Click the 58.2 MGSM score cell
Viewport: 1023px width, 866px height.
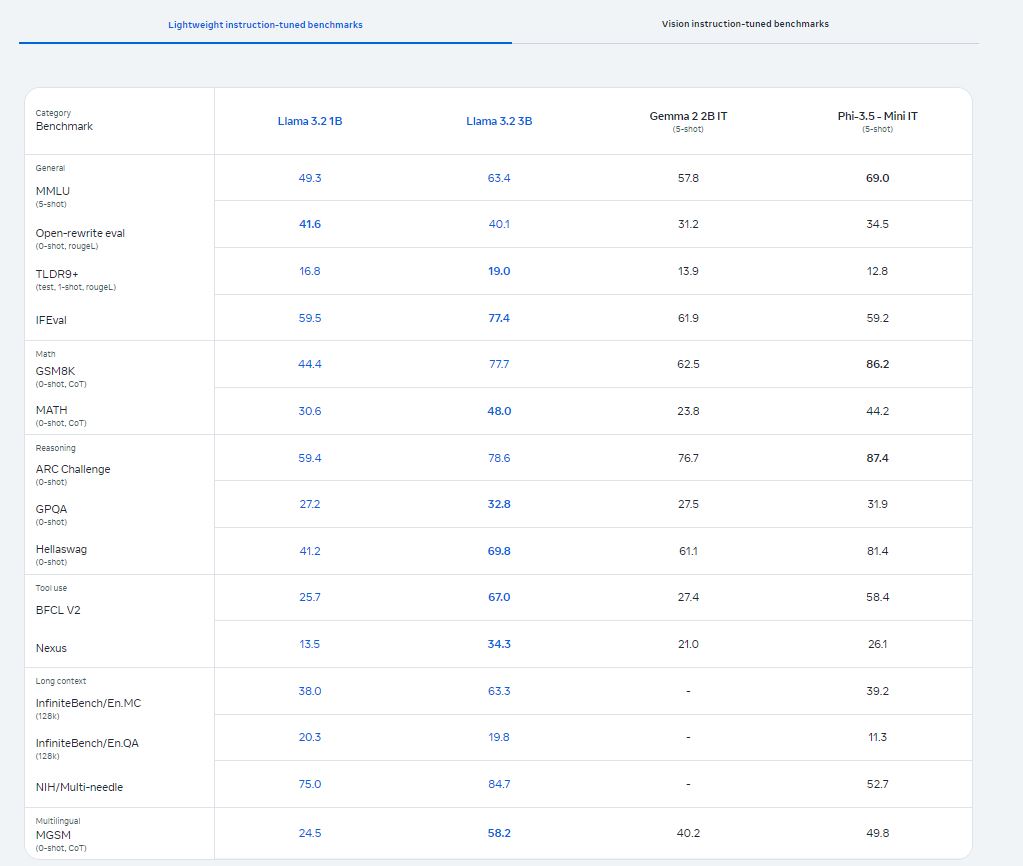[499, 833]
